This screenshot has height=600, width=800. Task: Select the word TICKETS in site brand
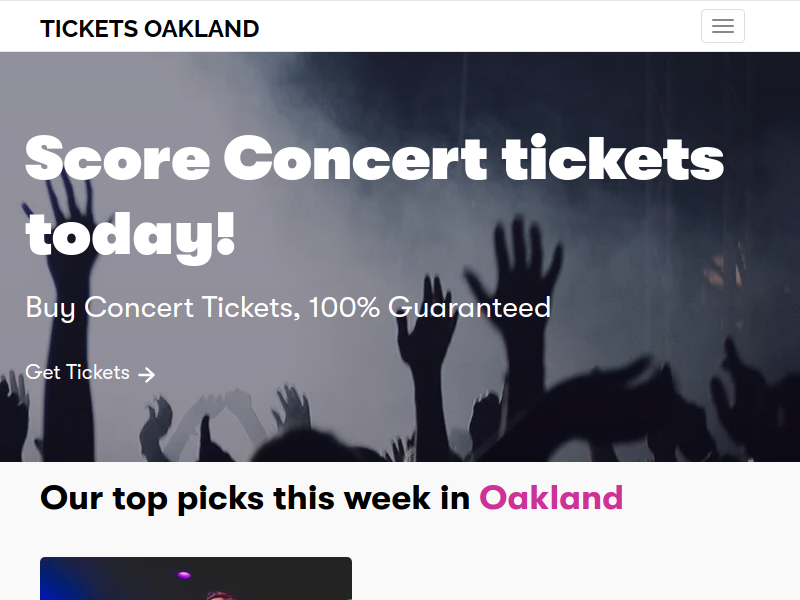[89, 29]
